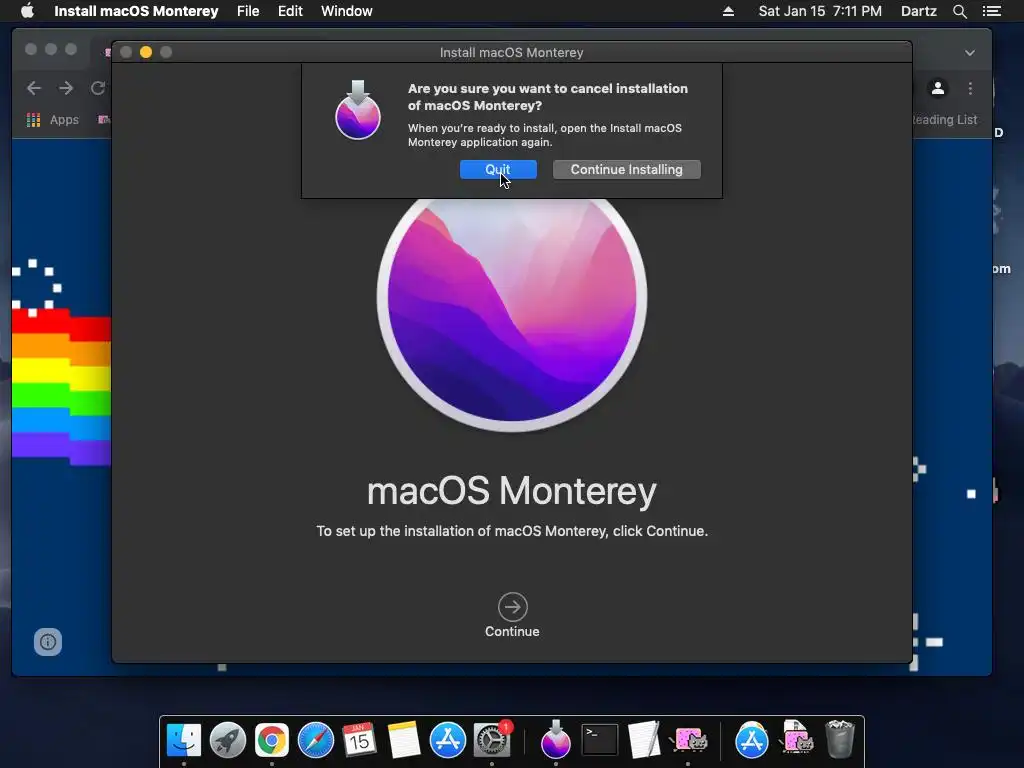Click the Chrome forward arrow
The width and height of the screenshot is (1024, 768).
pyautogui.click(x=66, y=88)
